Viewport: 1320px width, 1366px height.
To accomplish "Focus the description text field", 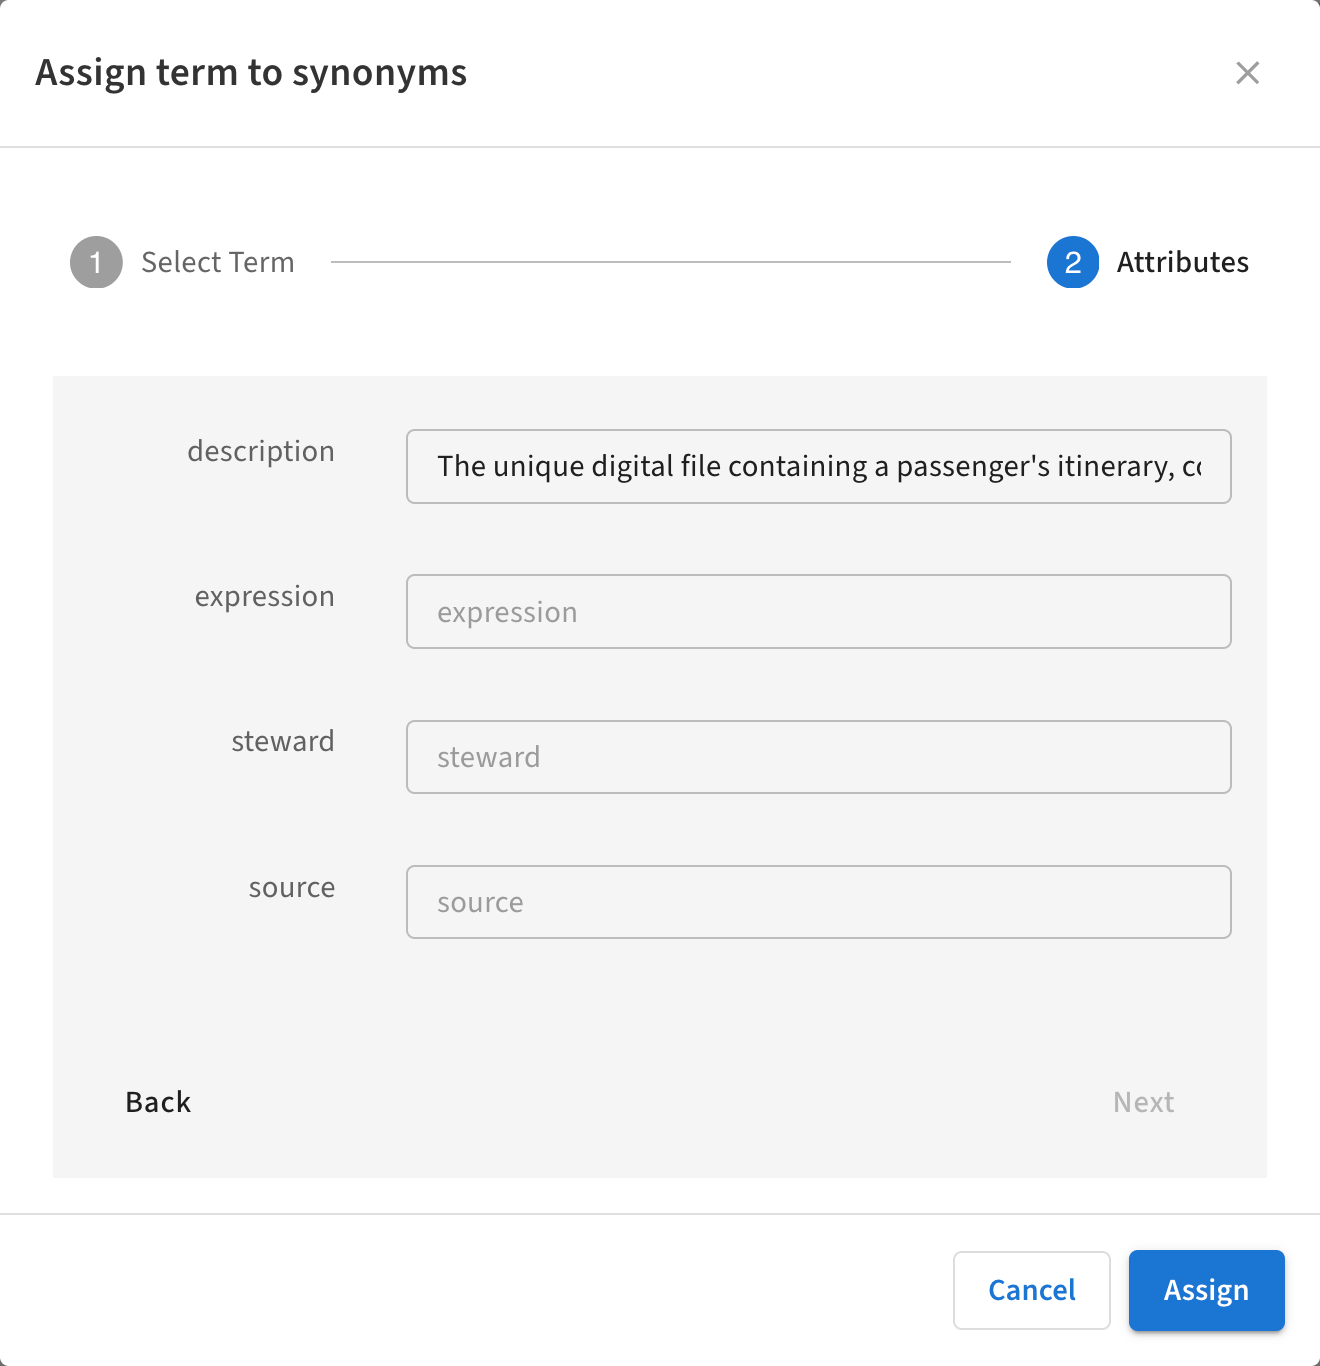I will pos(818,466).
